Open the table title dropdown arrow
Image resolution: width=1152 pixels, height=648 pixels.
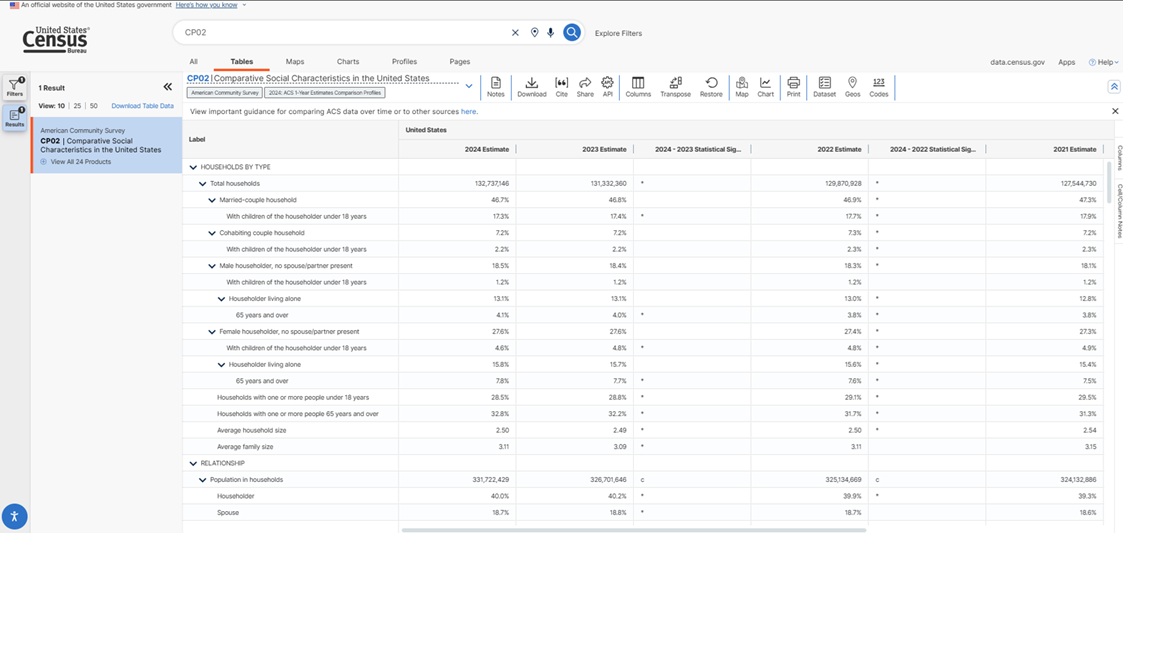[469, 86]
